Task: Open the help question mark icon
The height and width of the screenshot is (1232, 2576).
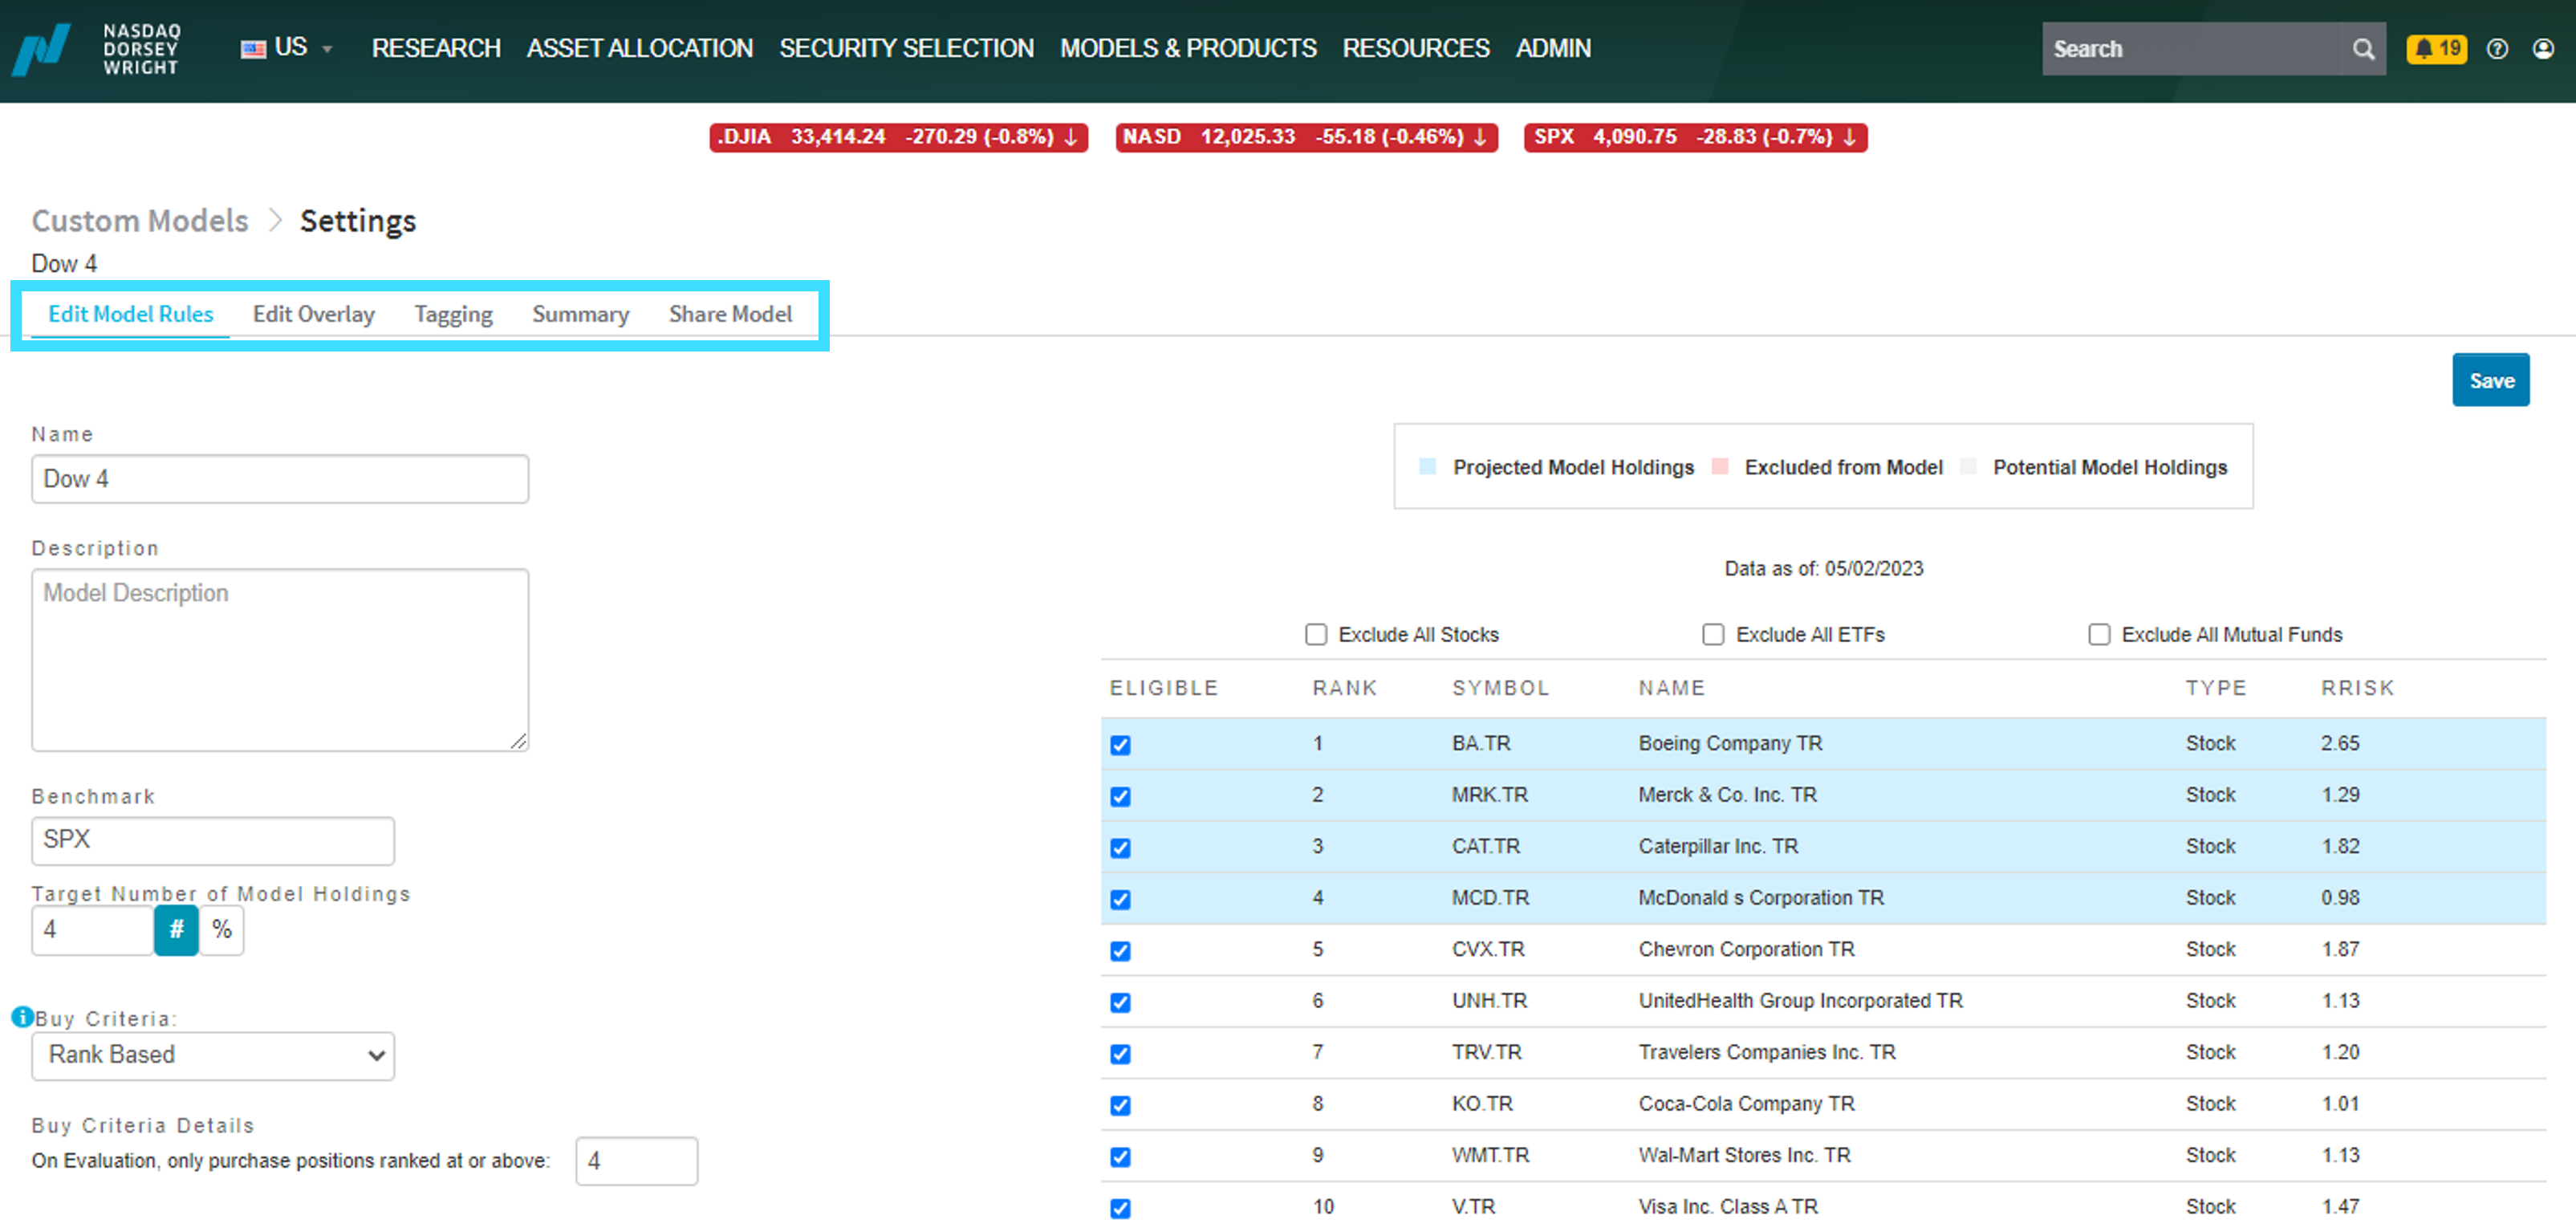Action: pyautogui.click(x=2497, y=49)
